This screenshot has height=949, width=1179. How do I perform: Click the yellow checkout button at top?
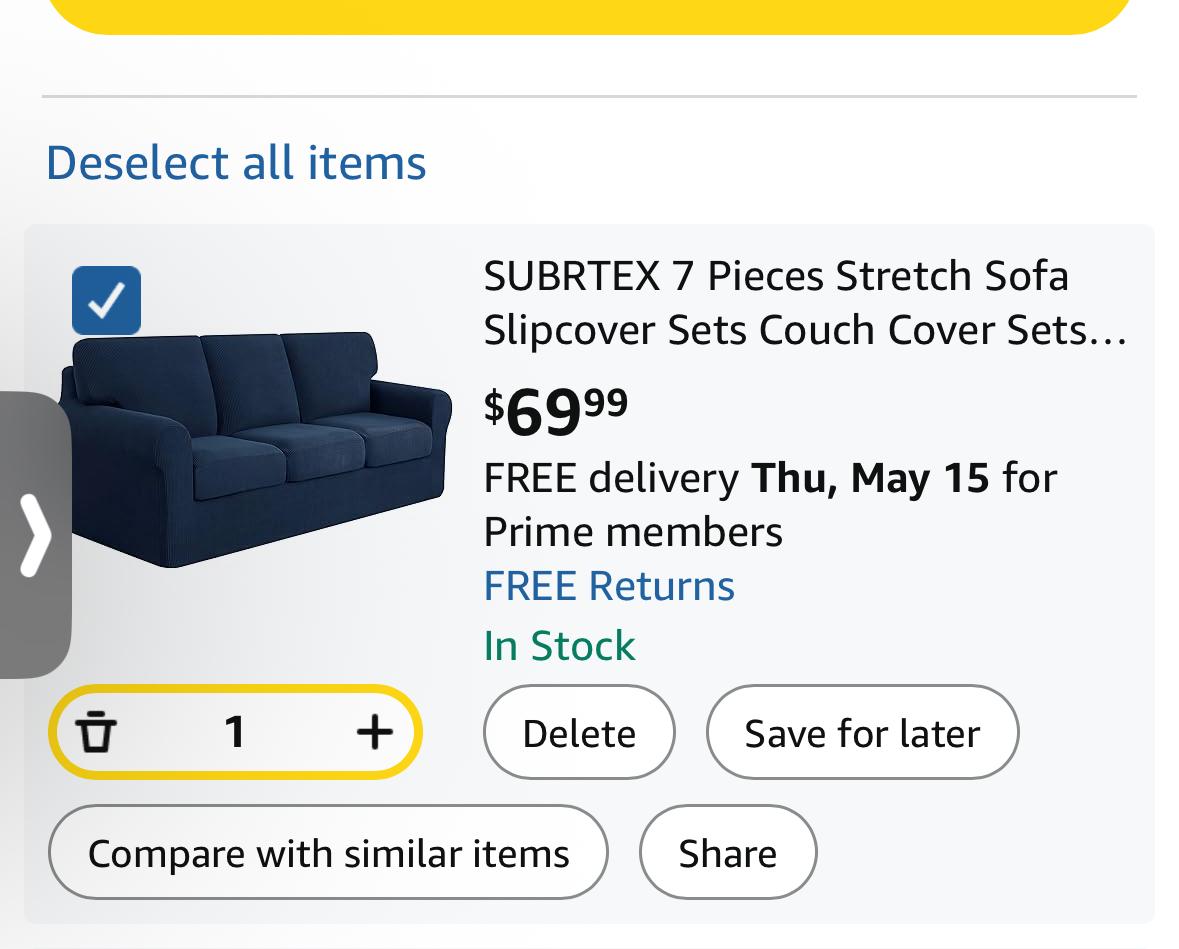590,17
